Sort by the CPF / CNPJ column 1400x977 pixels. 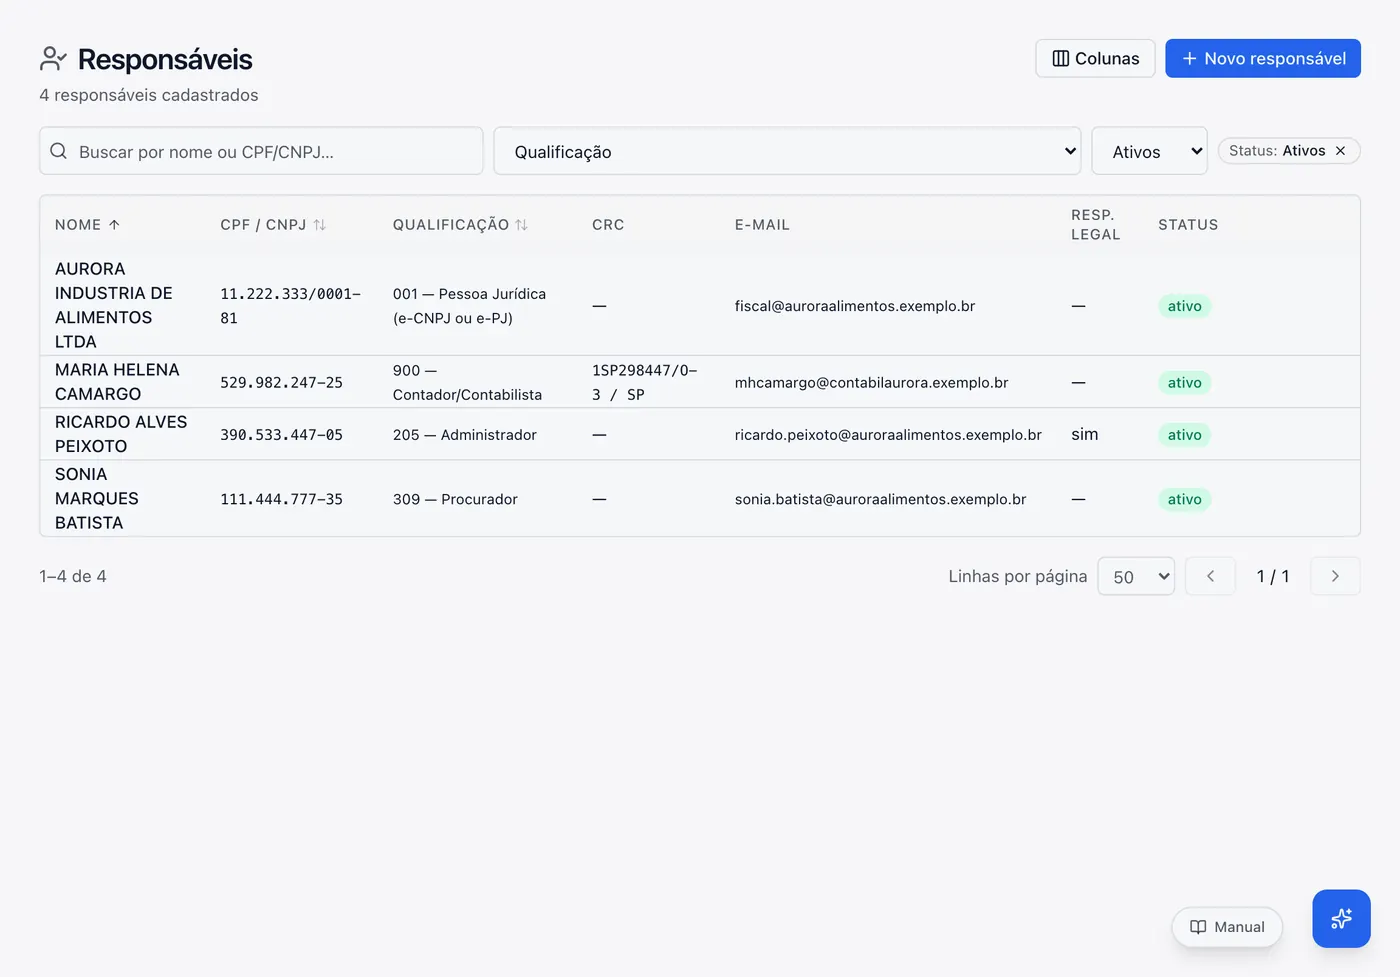click(x=273, y=225)
